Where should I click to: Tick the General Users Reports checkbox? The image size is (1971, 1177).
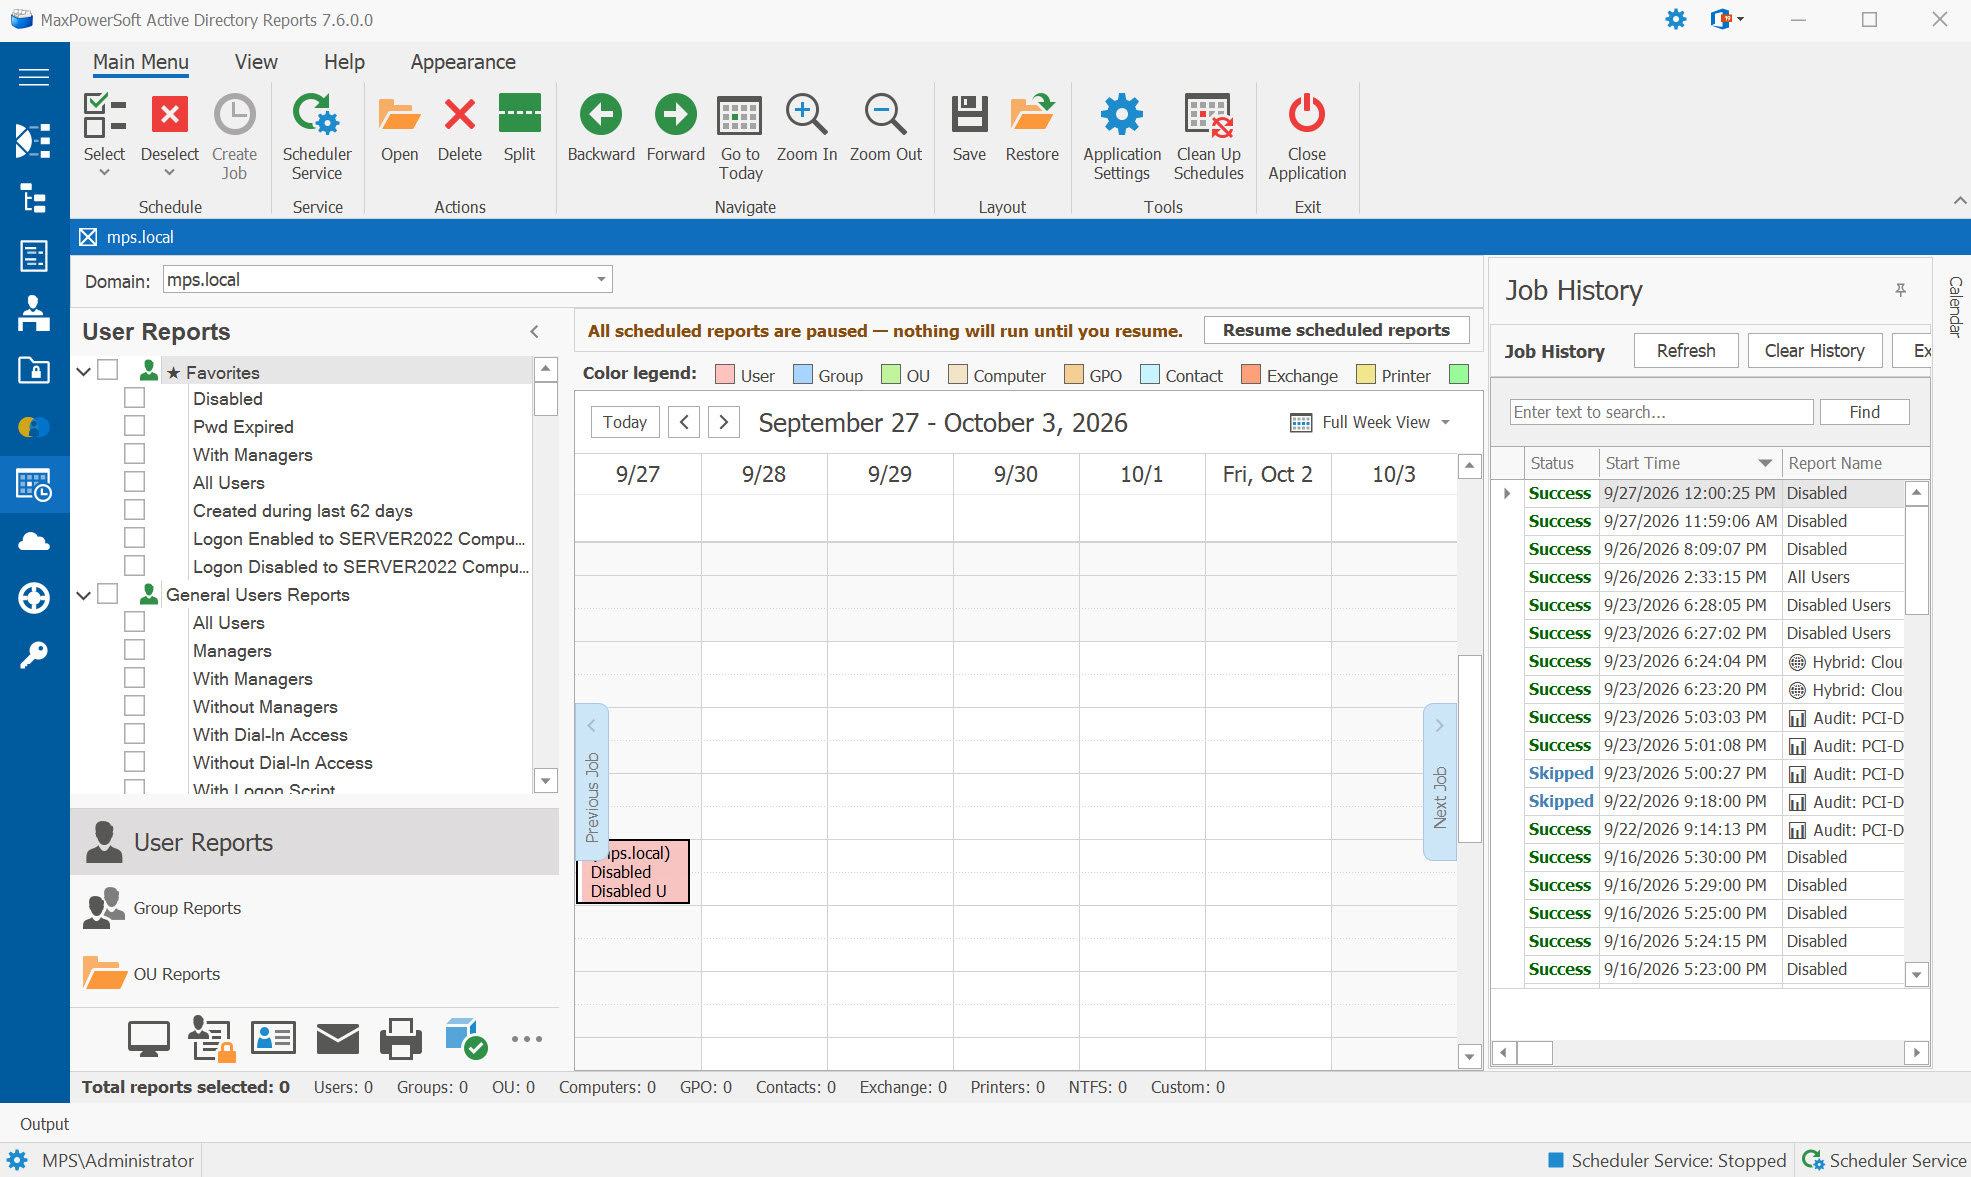[x=108, y=594]
